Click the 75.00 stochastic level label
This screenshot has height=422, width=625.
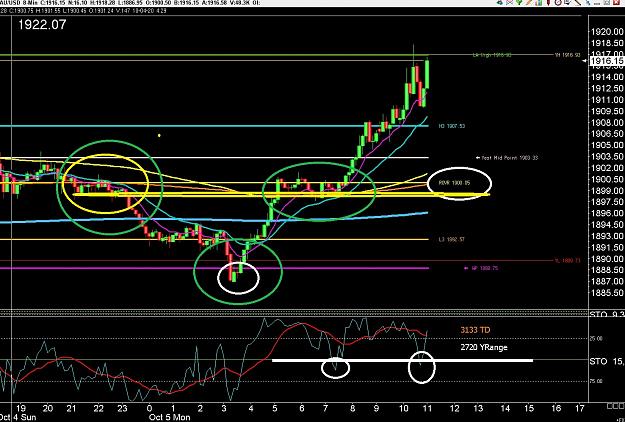(596, 381)
